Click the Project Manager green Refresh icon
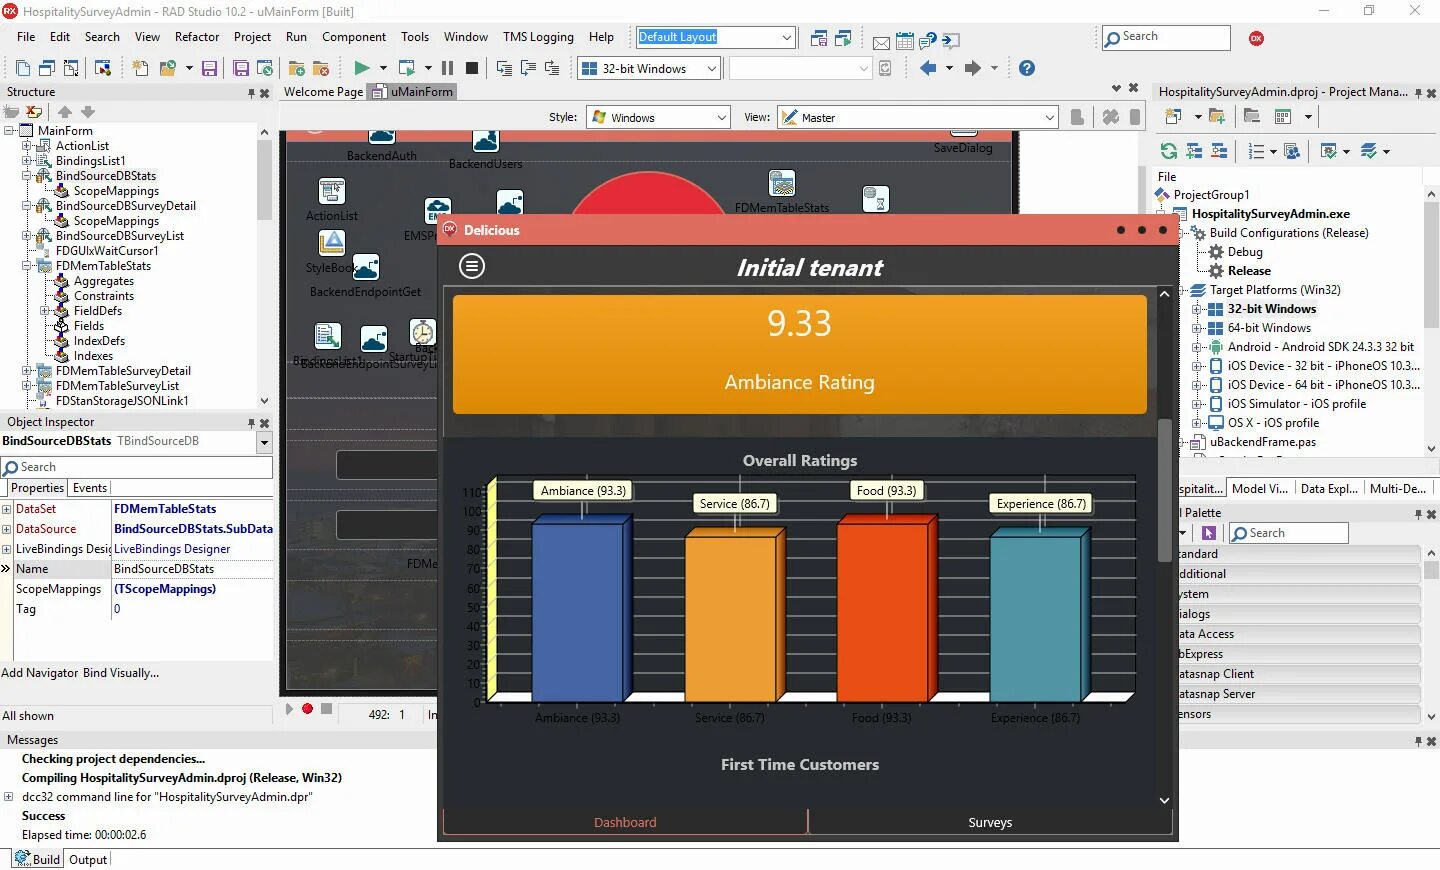 (1168, 151)
